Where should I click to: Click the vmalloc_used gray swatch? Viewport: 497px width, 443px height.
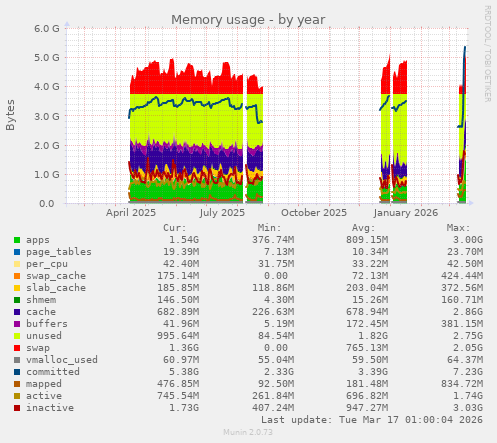[17, 360]
